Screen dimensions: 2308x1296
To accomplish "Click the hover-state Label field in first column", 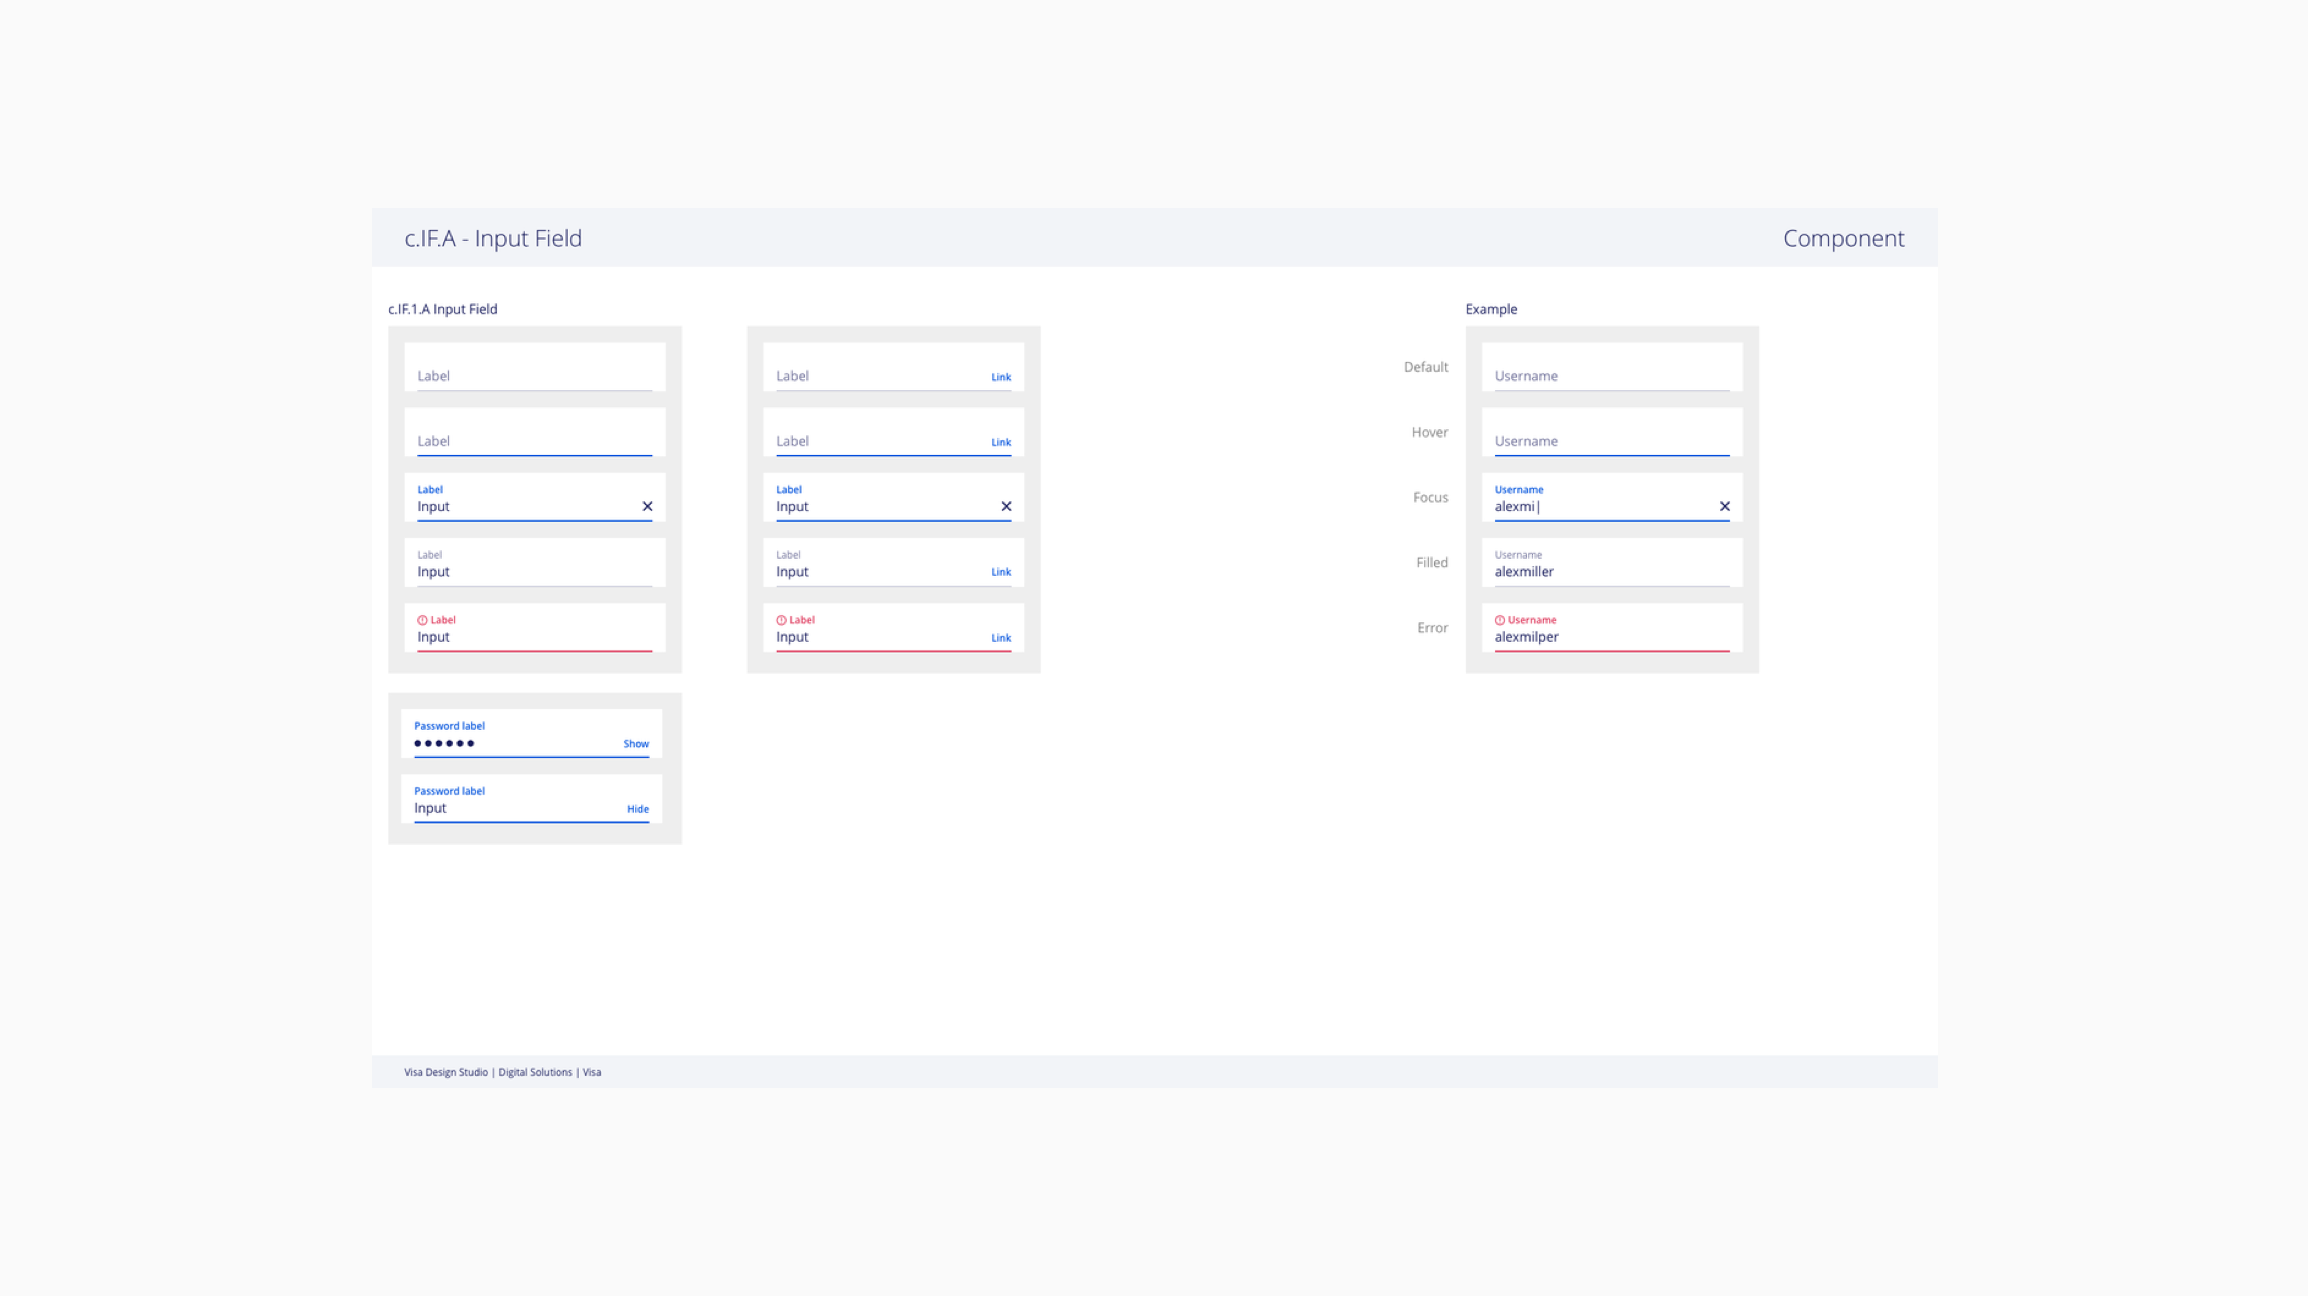I will click(x=535, y=432).
